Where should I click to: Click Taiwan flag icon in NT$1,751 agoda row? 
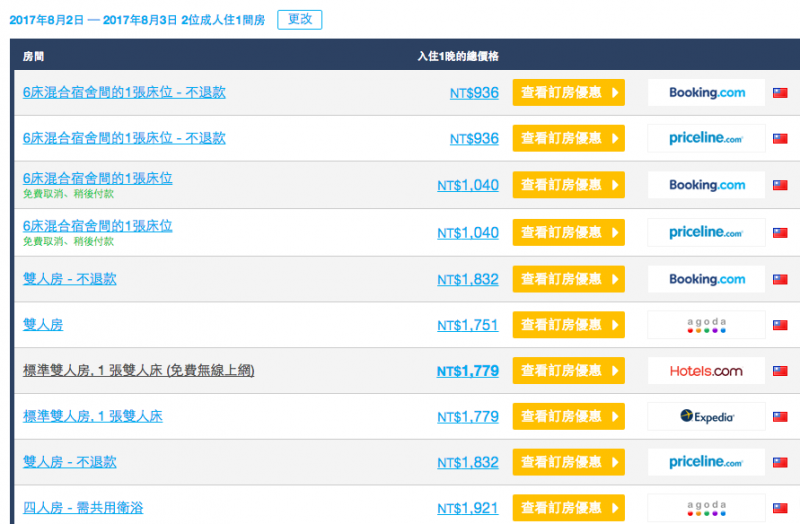(780, 326)
